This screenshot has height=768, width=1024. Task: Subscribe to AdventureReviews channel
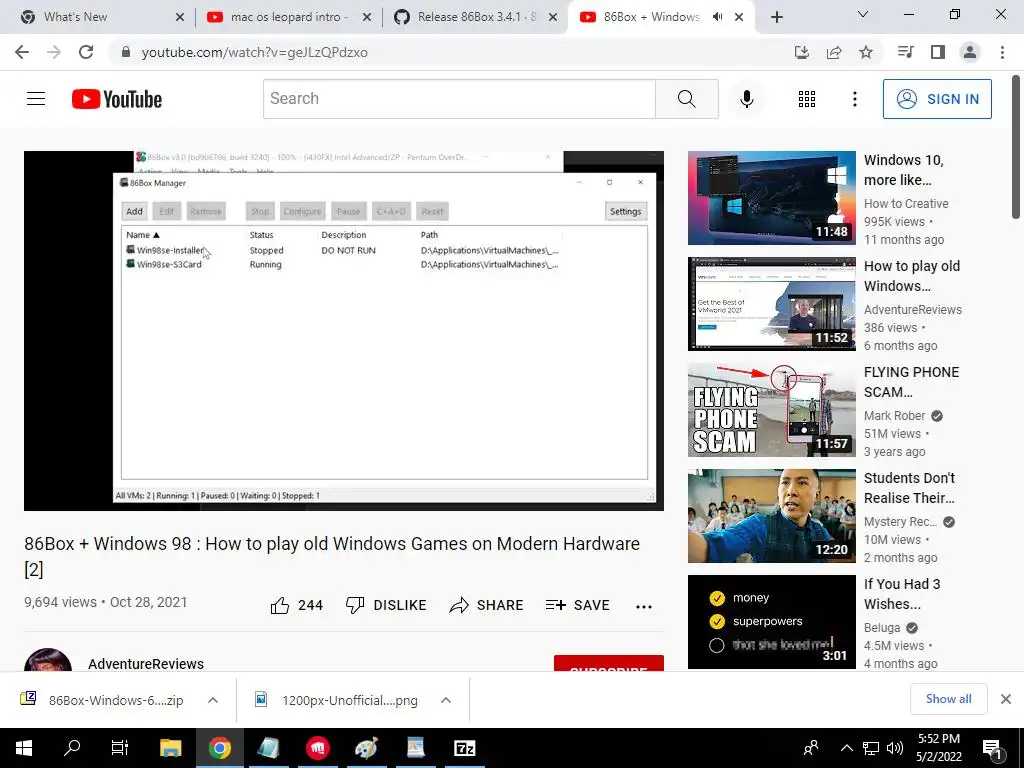click(x=609, y=664)
